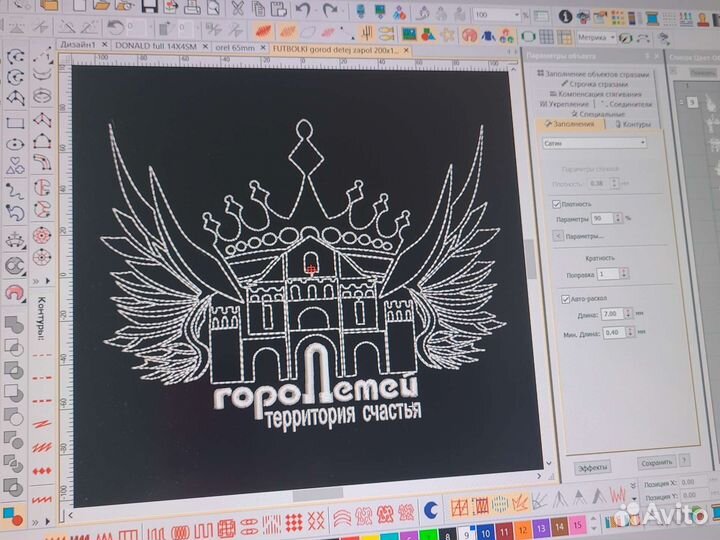Screen dimensions: 720x540
Task: Close the FUTBOLKI gorod detej tab
Action: click(x=406, y=51)
